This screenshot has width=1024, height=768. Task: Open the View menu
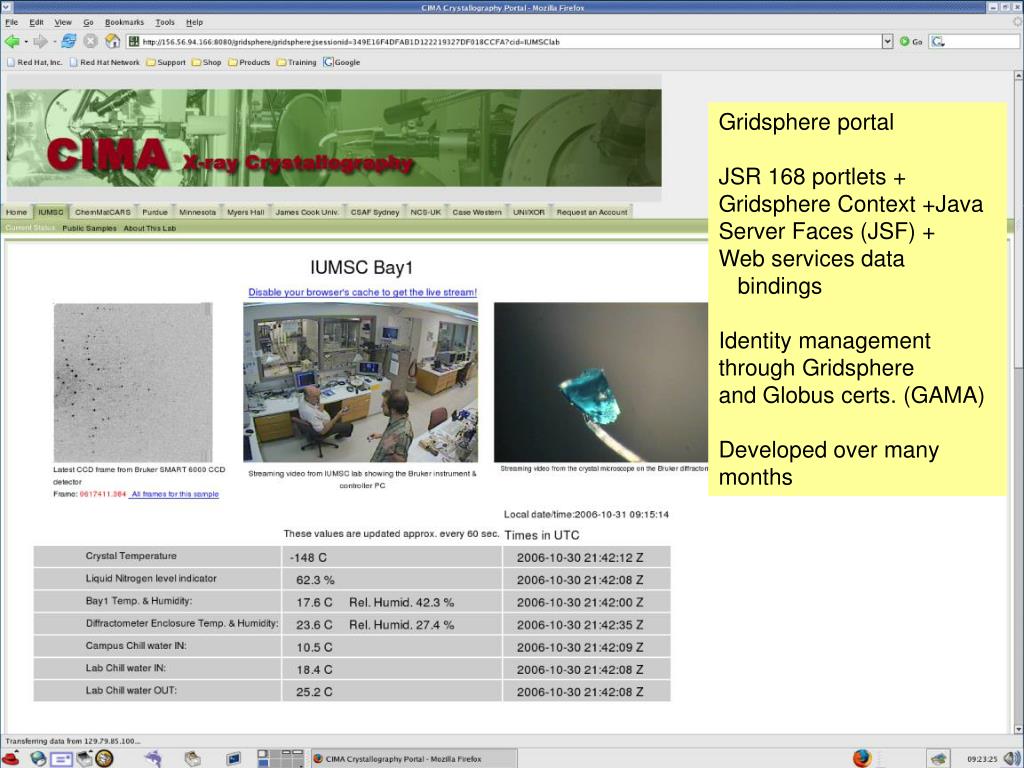click(x=63, y=22)
